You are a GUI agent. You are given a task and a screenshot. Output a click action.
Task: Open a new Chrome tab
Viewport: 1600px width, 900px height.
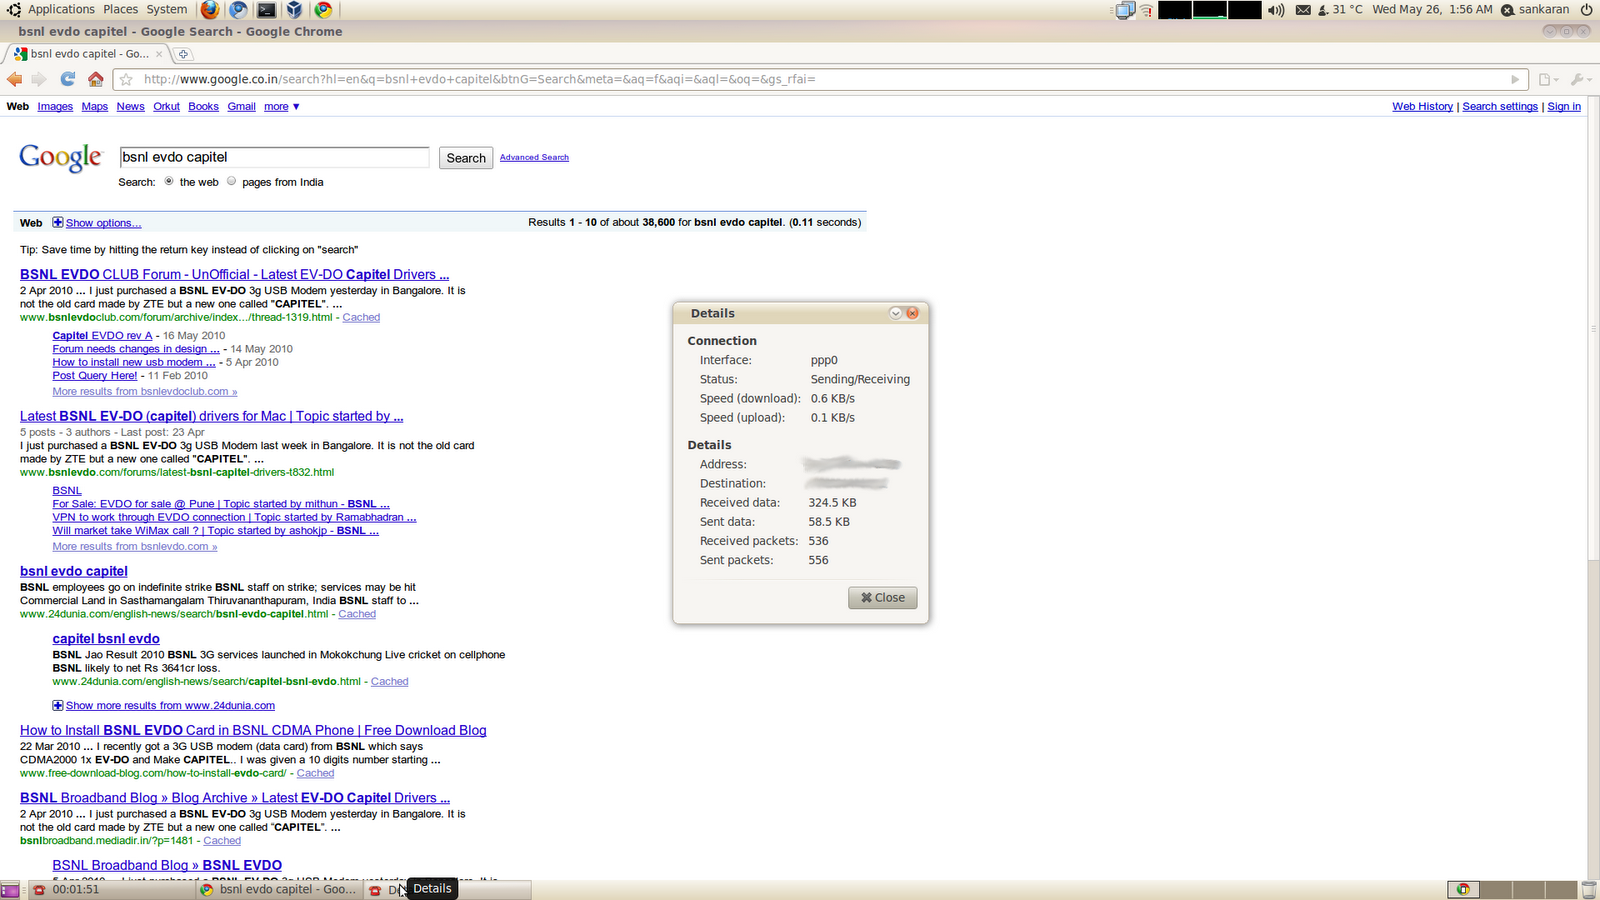click(183, 54)
